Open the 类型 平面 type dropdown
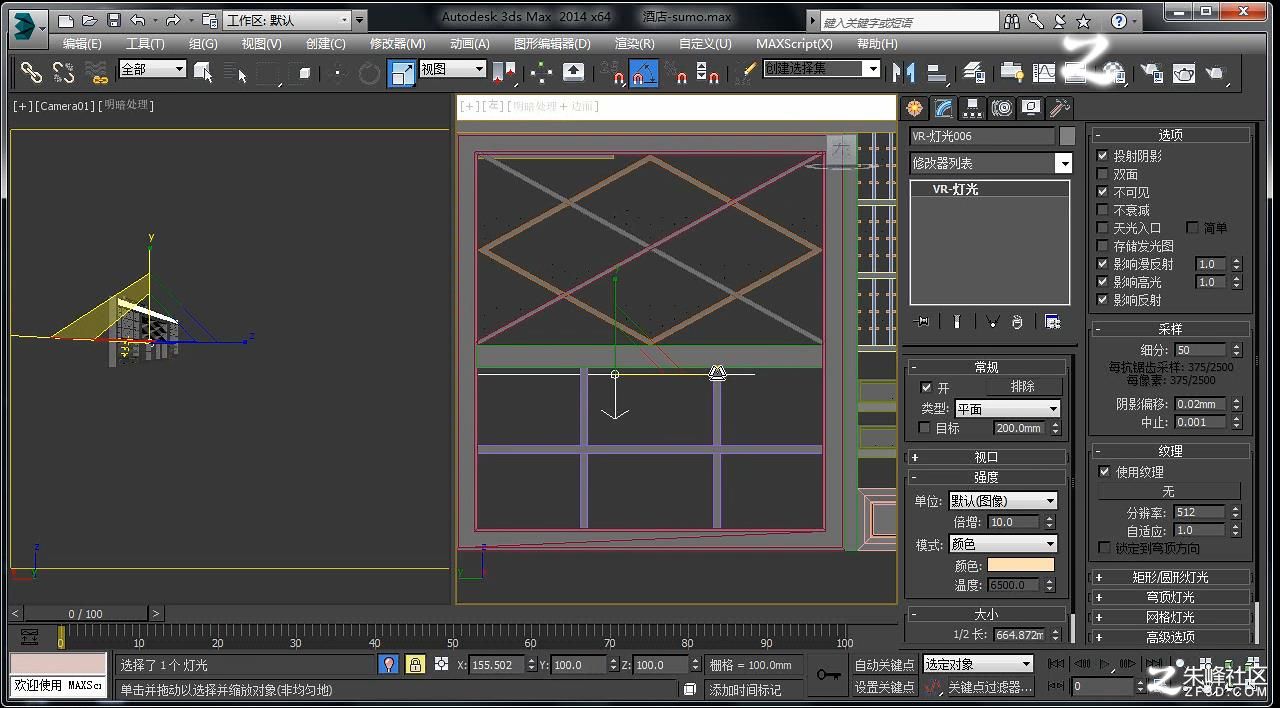The image size is (1280, 708). click(x=1007, y=408)
